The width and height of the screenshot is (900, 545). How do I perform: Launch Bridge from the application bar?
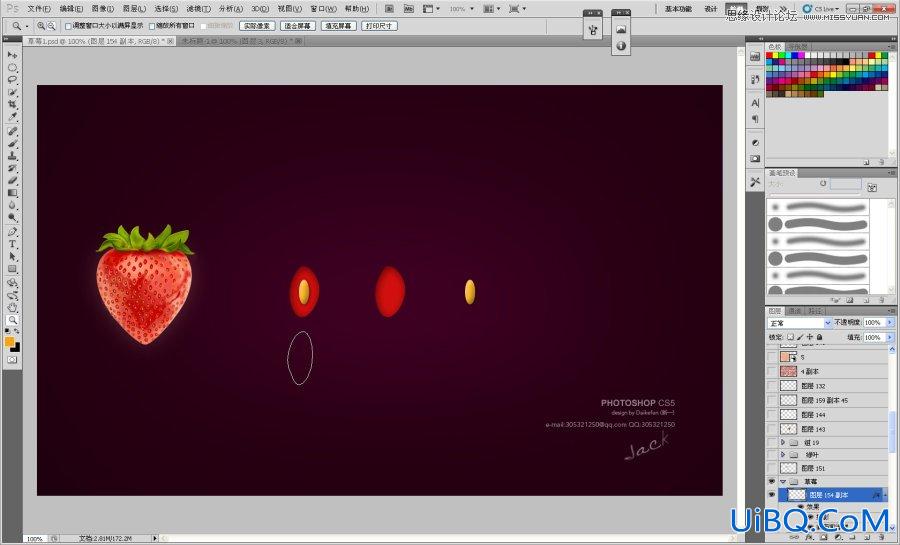click(389, 9)
